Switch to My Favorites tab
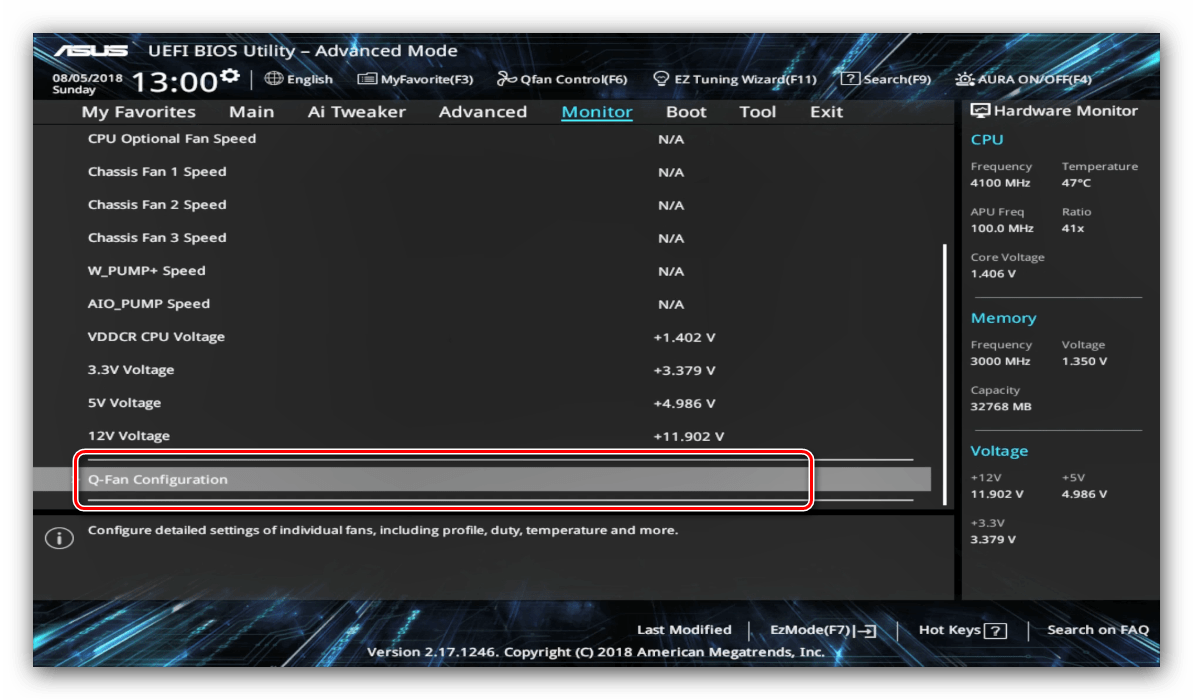1193x700 pixels. point(138,112)
